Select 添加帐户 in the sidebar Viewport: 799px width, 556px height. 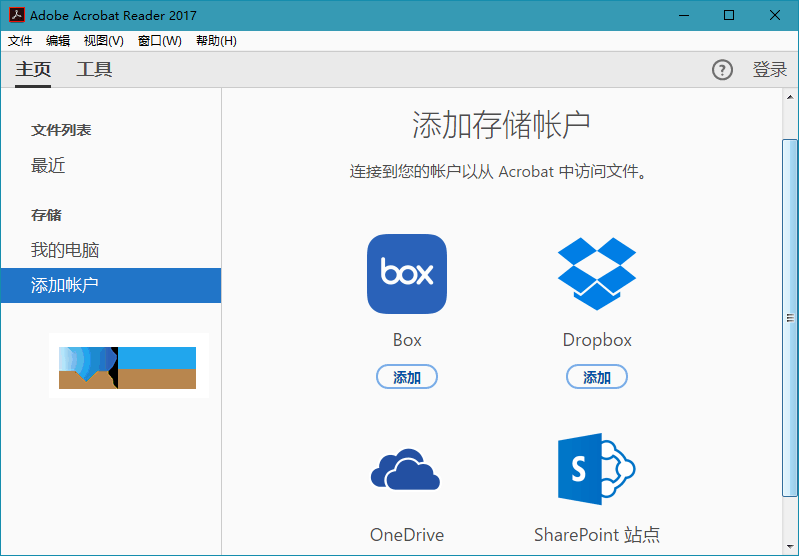tap(111, 285)
